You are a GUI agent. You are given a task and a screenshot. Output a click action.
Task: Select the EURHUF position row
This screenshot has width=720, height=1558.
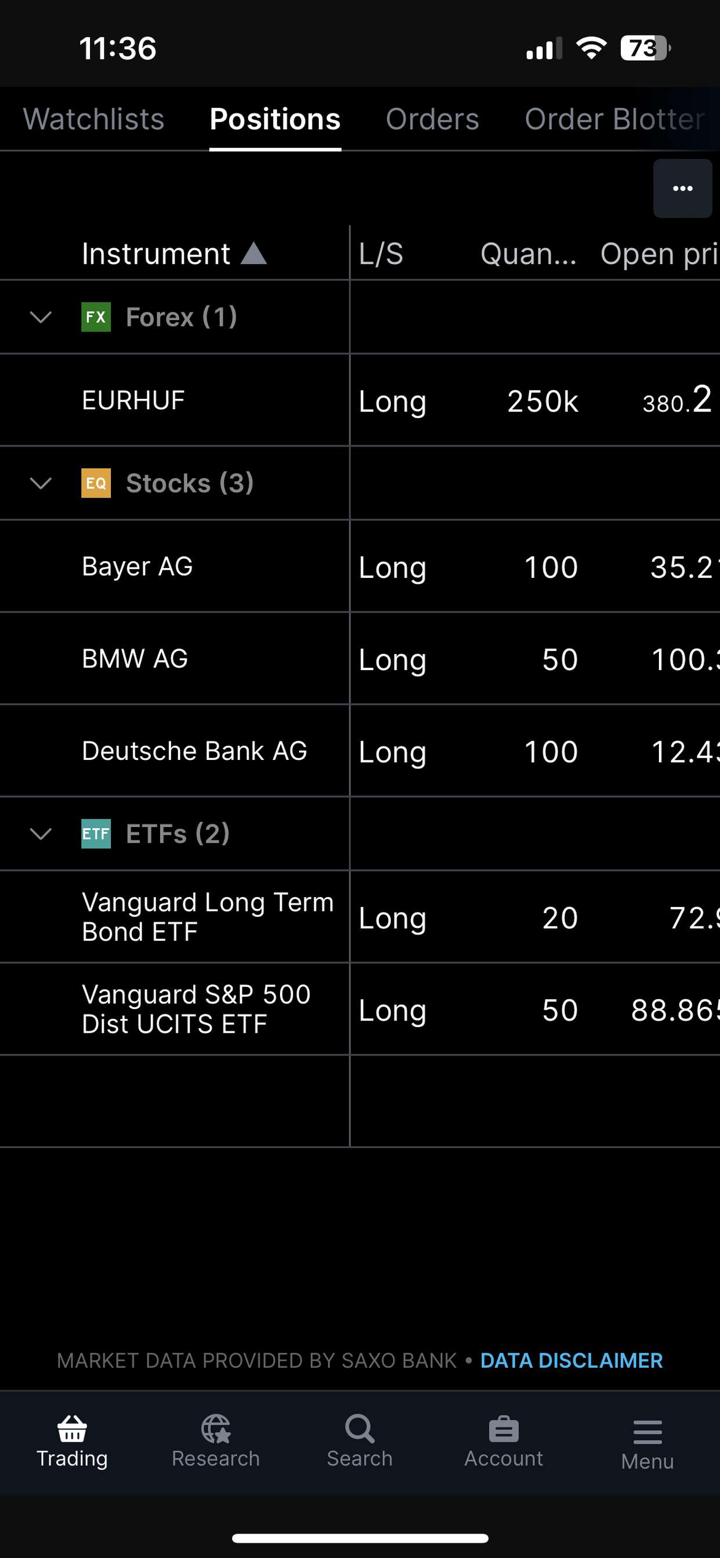[134, 400]
